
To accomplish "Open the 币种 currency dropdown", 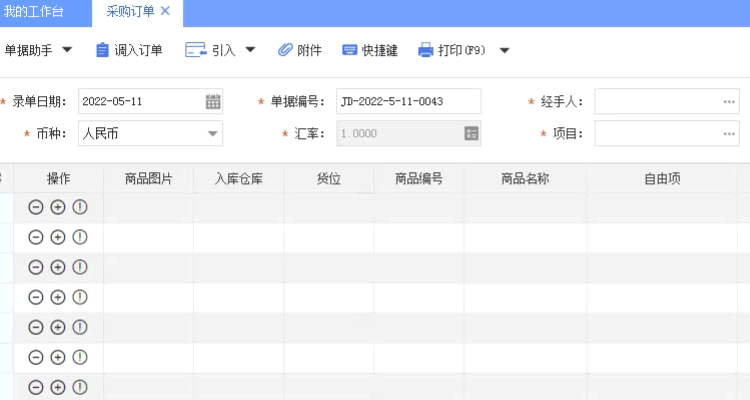I will click(213, 133).
